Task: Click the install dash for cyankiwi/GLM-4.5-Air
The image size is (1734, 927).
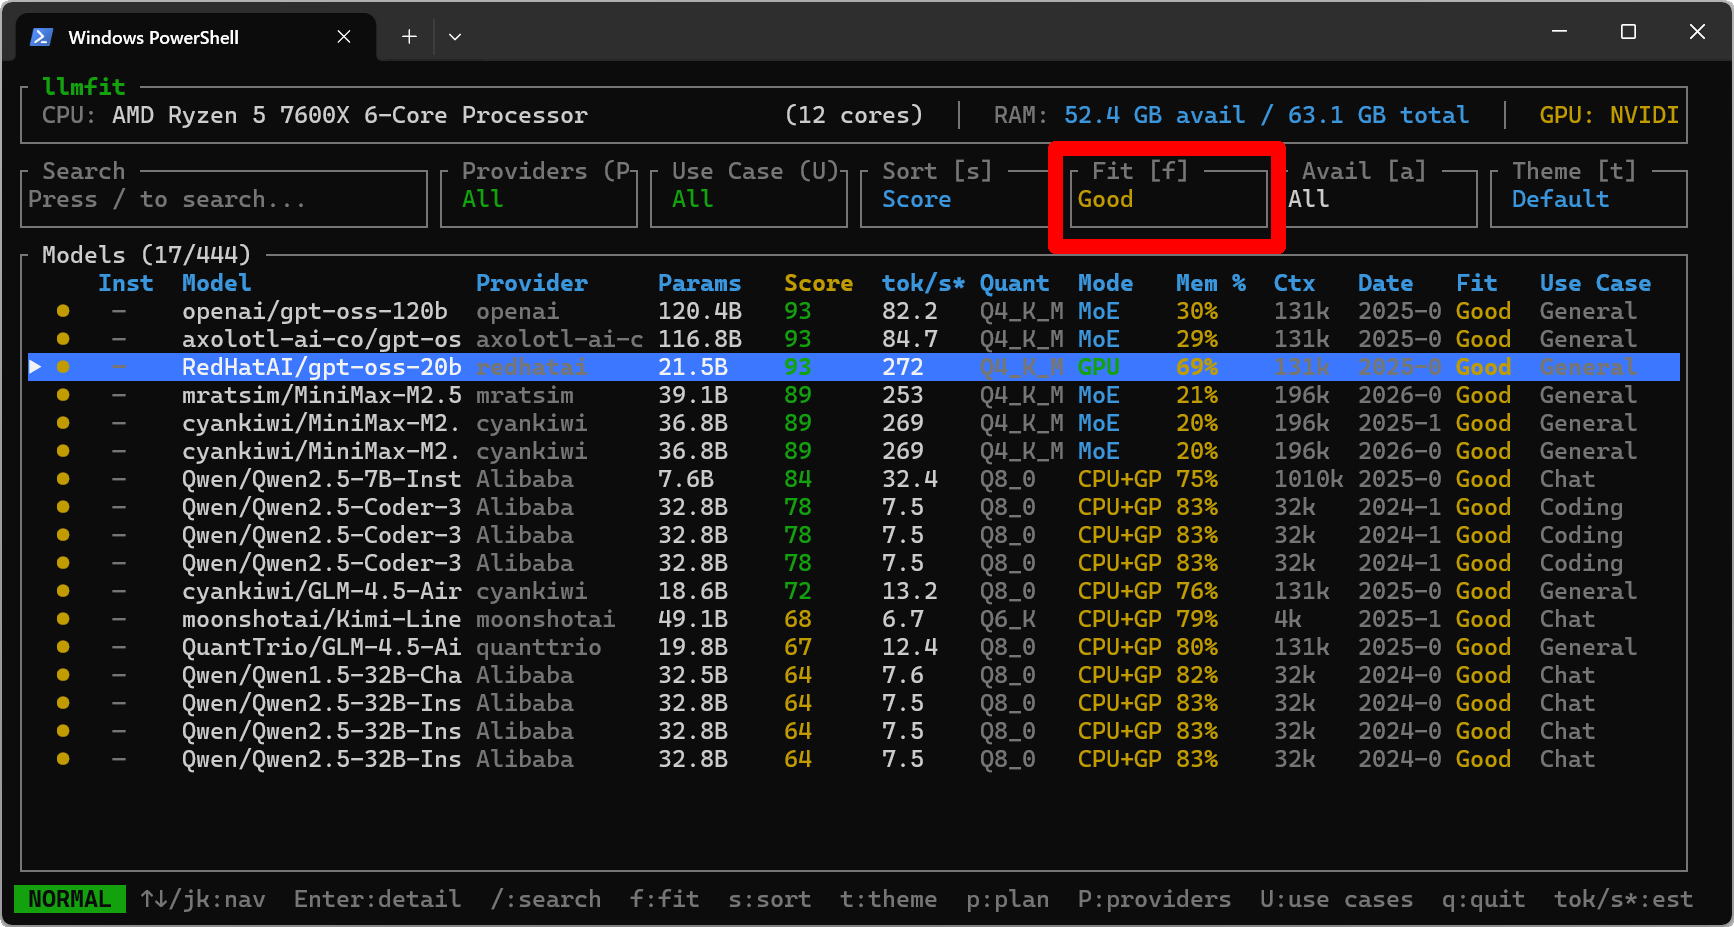Action: pos(119,591)
